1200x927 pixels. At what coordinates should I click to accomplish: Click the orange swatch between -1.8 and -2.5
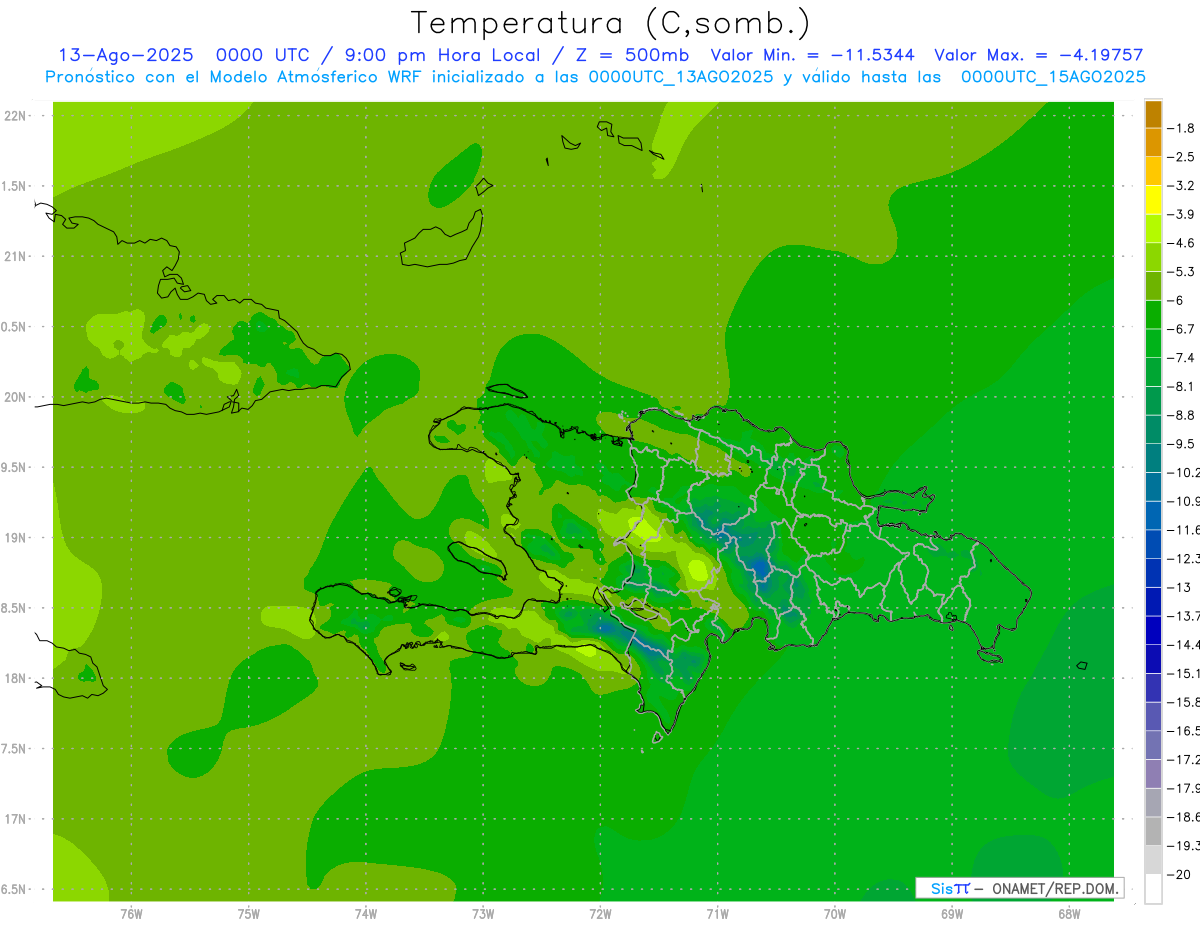click(1154, 143)
